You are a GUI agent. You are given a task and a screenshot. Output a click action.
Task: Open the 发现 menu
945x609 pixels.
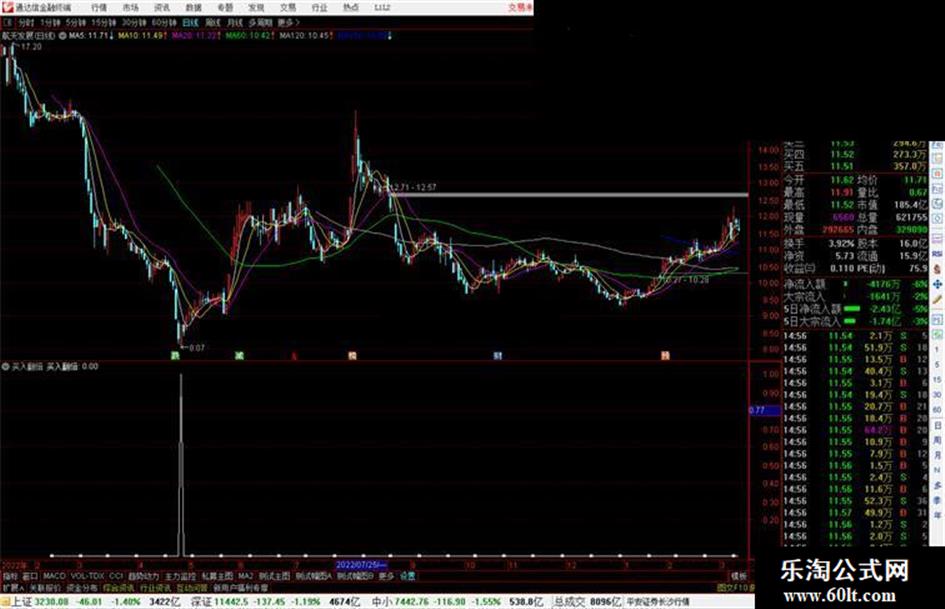pyautogui.click(x=256, y=8)
